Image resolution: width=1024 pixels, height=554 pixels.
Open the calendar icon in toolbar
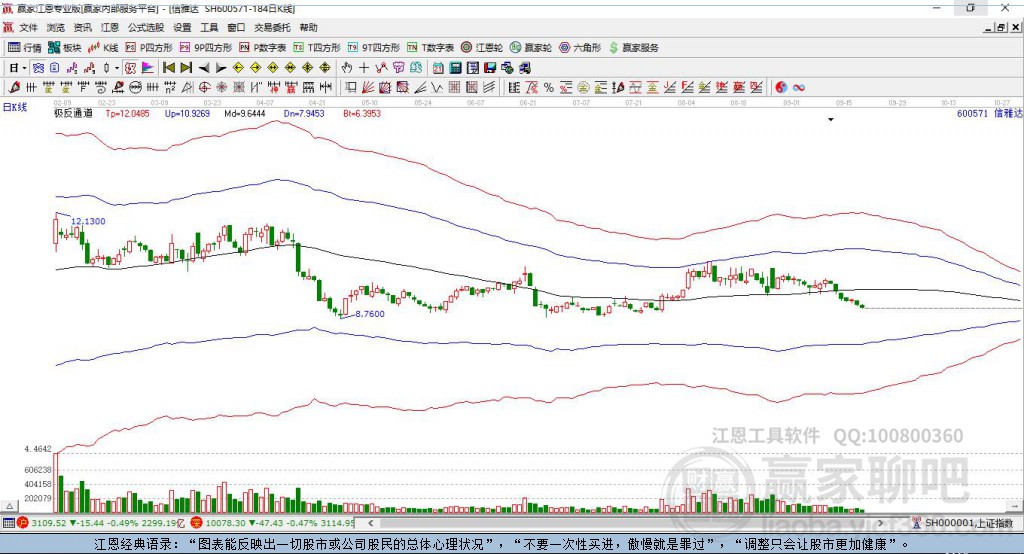[x=438, y=68]
